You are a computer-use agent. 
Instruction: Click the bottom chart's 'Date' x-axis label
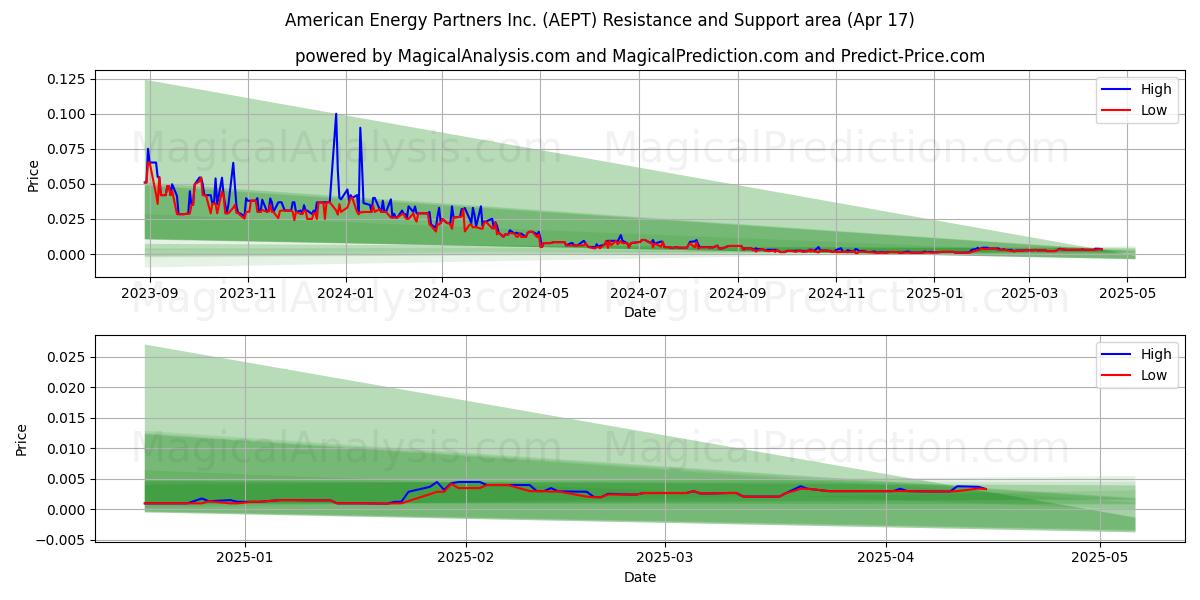pos(640,577)
